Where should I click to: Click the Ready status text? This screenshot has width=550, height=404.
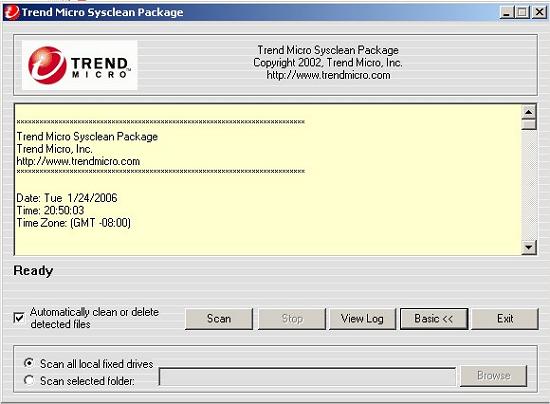click(x=33, y=271)
